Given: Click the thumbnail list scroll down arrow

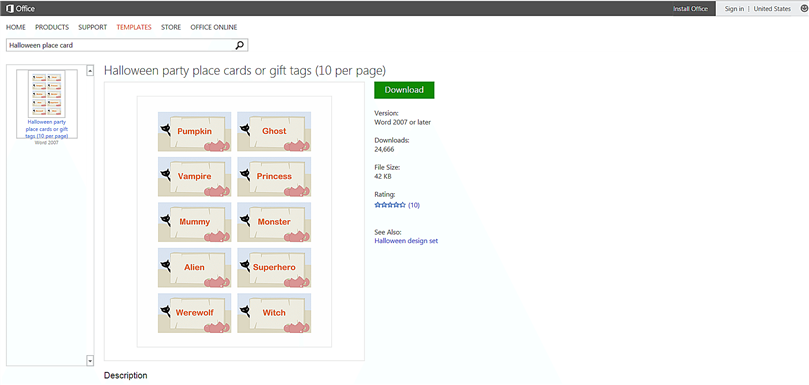Looking at the screenshot, I should click(90, 360).
